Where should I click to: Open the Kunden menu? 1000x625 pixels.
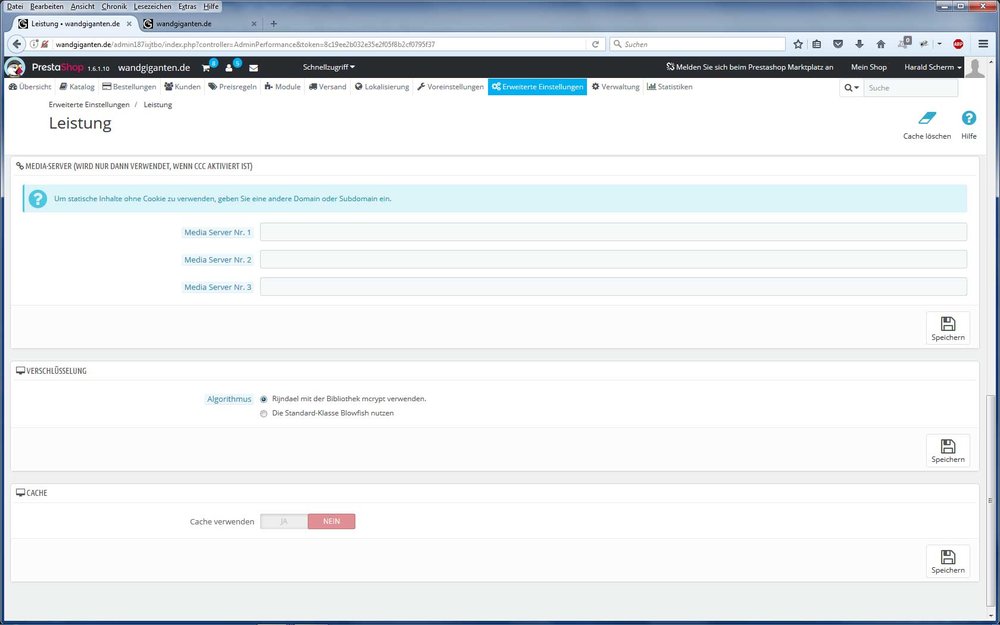coord(182,87)
